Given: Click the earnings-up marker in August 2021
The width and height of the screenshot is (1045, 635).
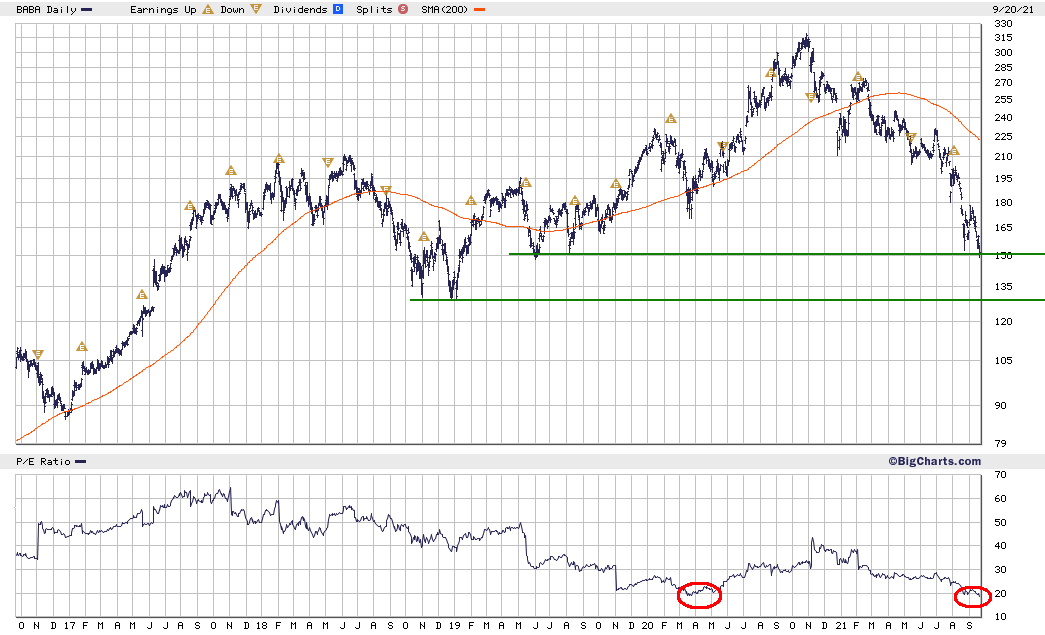Looking at the screenshot, I should tap(954, 151).
